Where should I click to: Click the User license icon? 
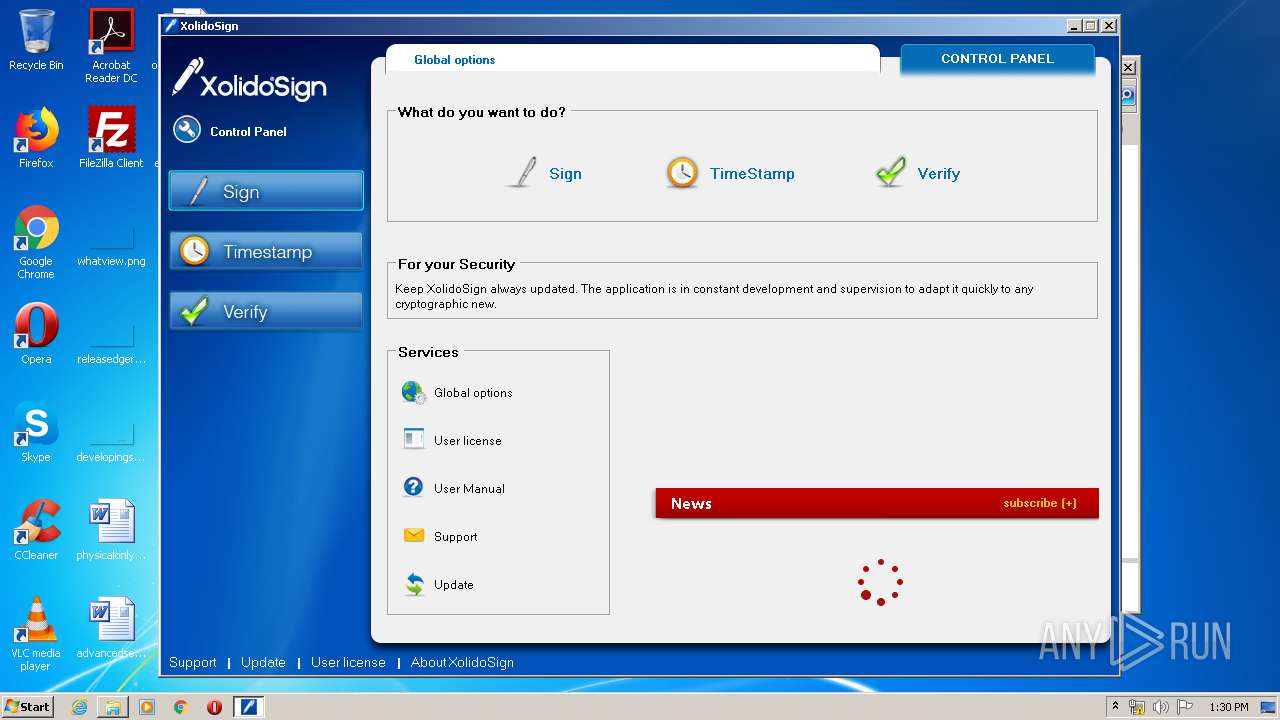coord(414,439)
